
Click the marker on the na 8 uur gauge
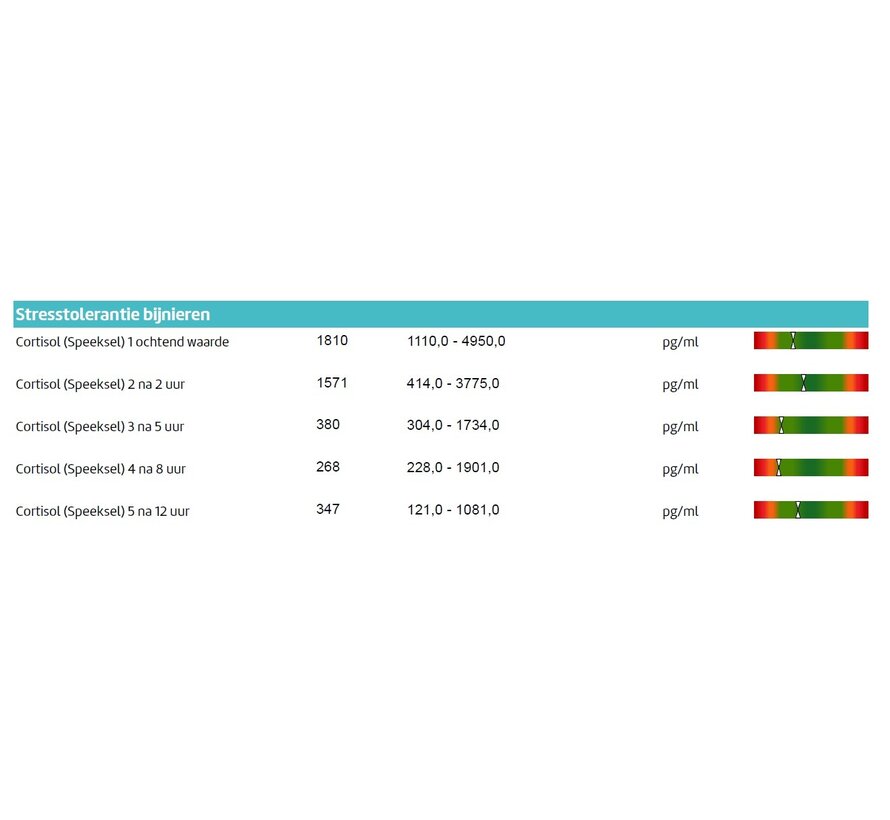coord(778,467)
